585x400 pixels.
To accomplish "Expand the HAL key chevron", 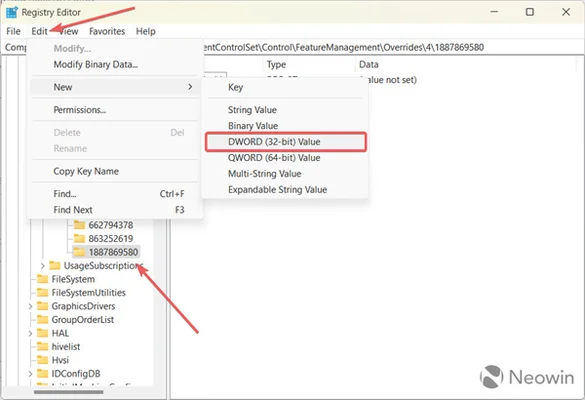I will click(30, 333).
